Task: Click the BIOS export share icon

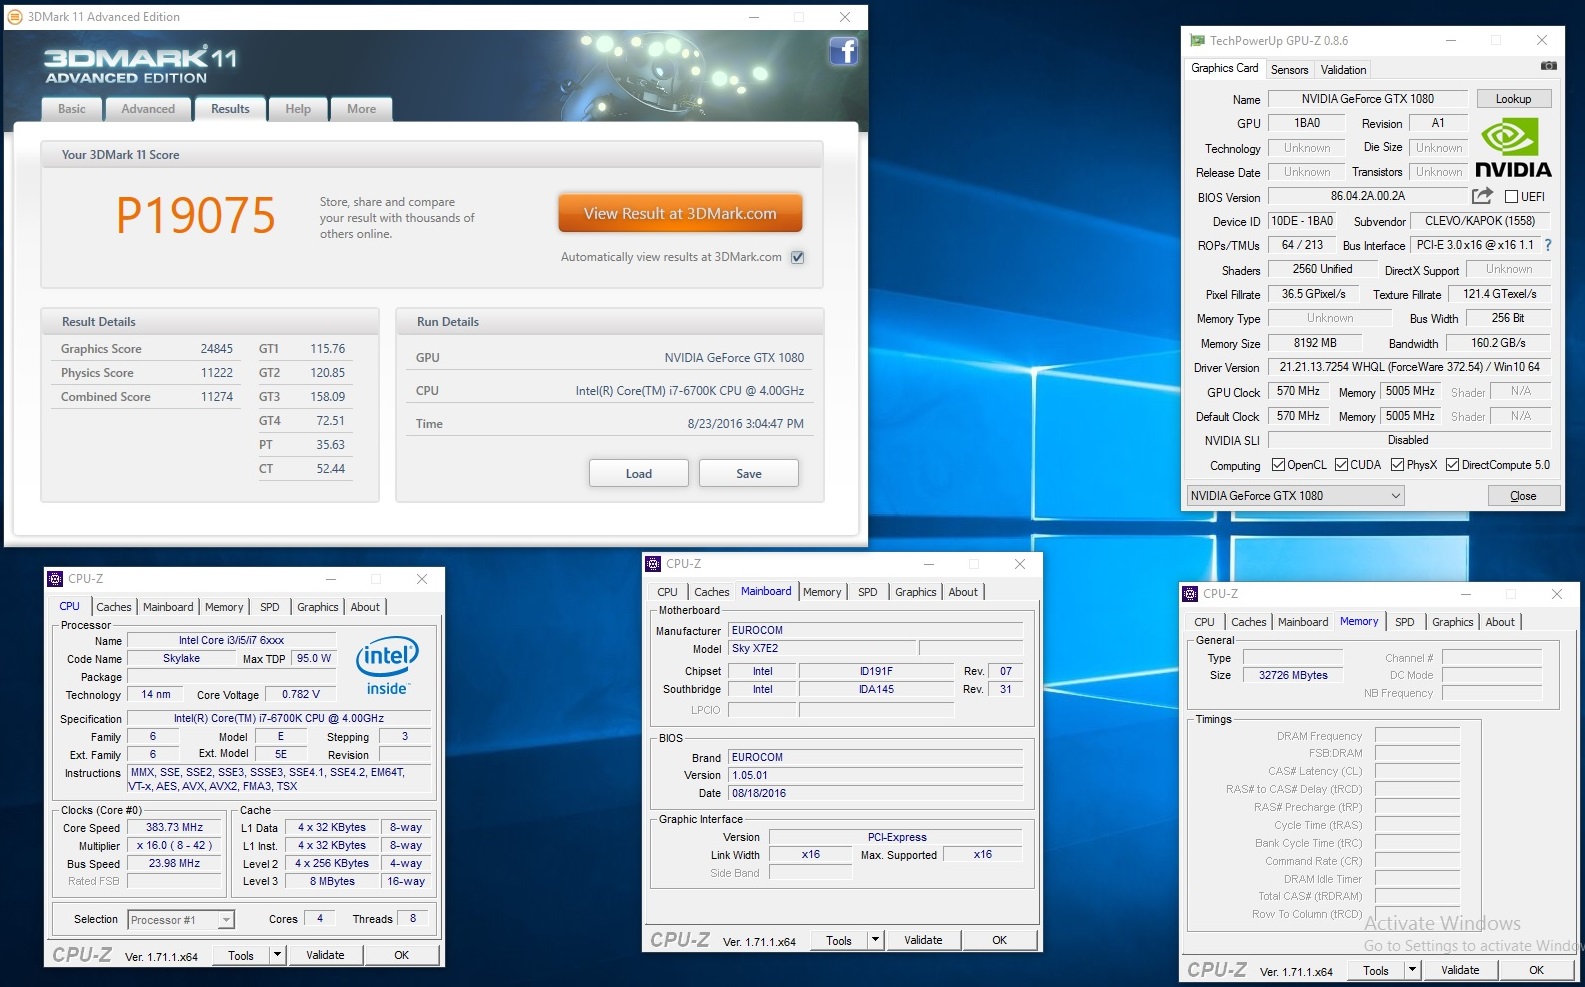Action: coord(1482,196)
